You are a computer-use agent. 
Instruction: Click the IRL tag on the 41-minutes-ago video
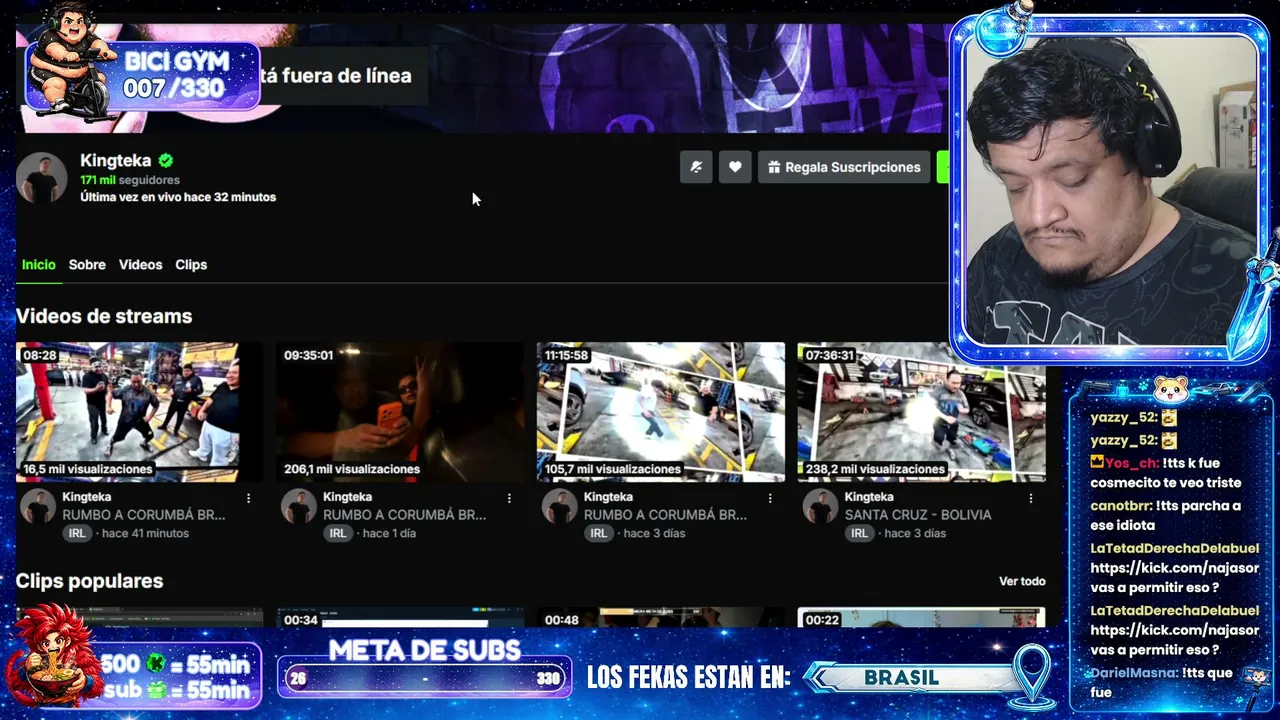[77, 533]
